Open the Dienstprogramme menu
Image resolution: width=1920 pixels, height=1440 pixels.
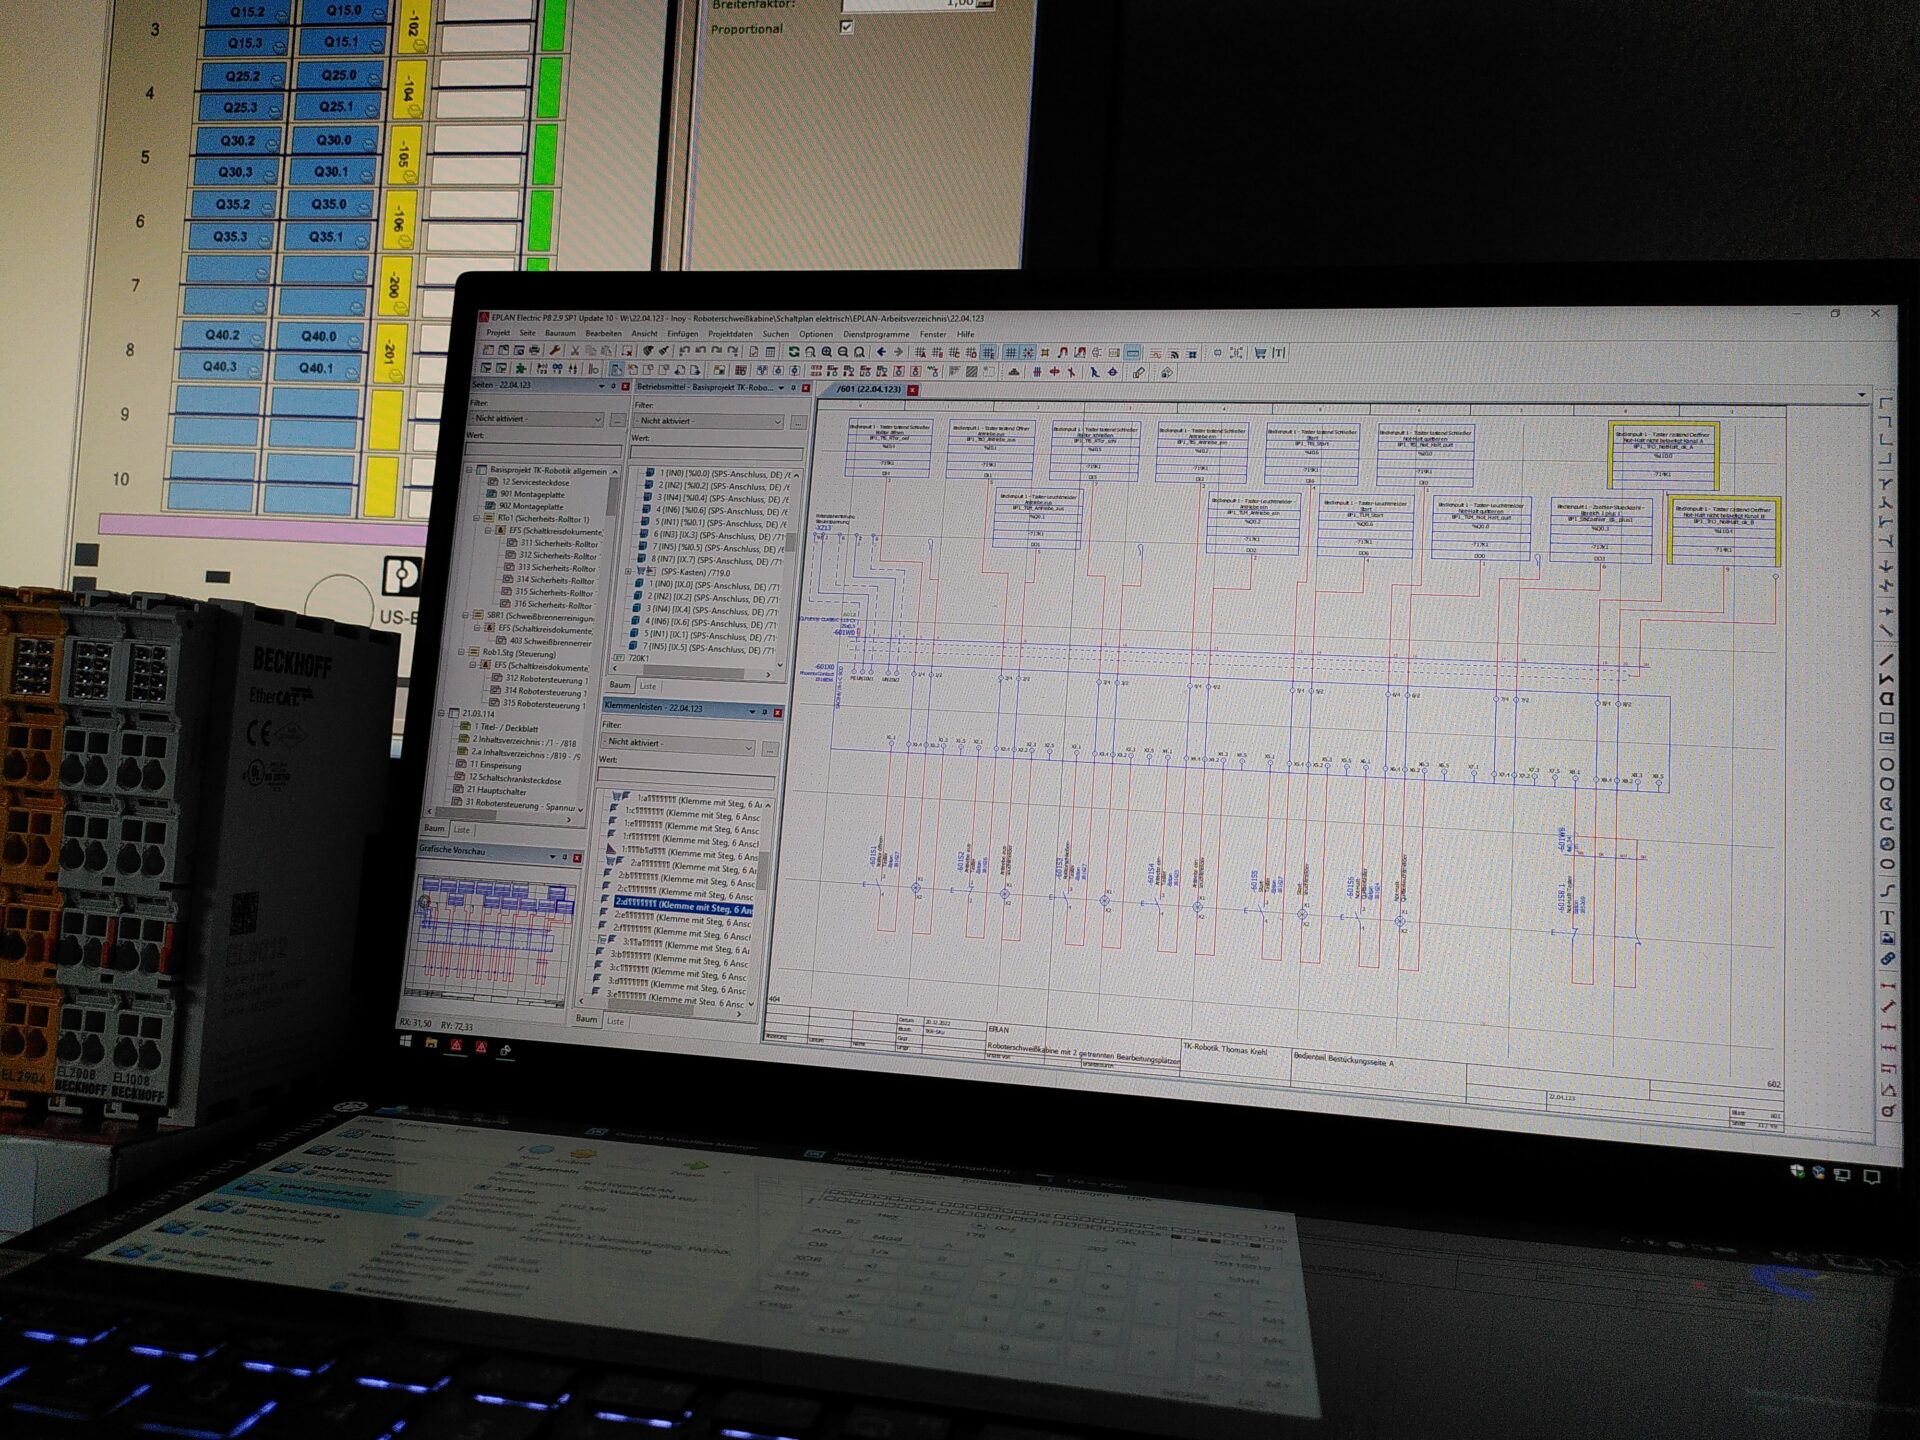click(x=876, y=335)
